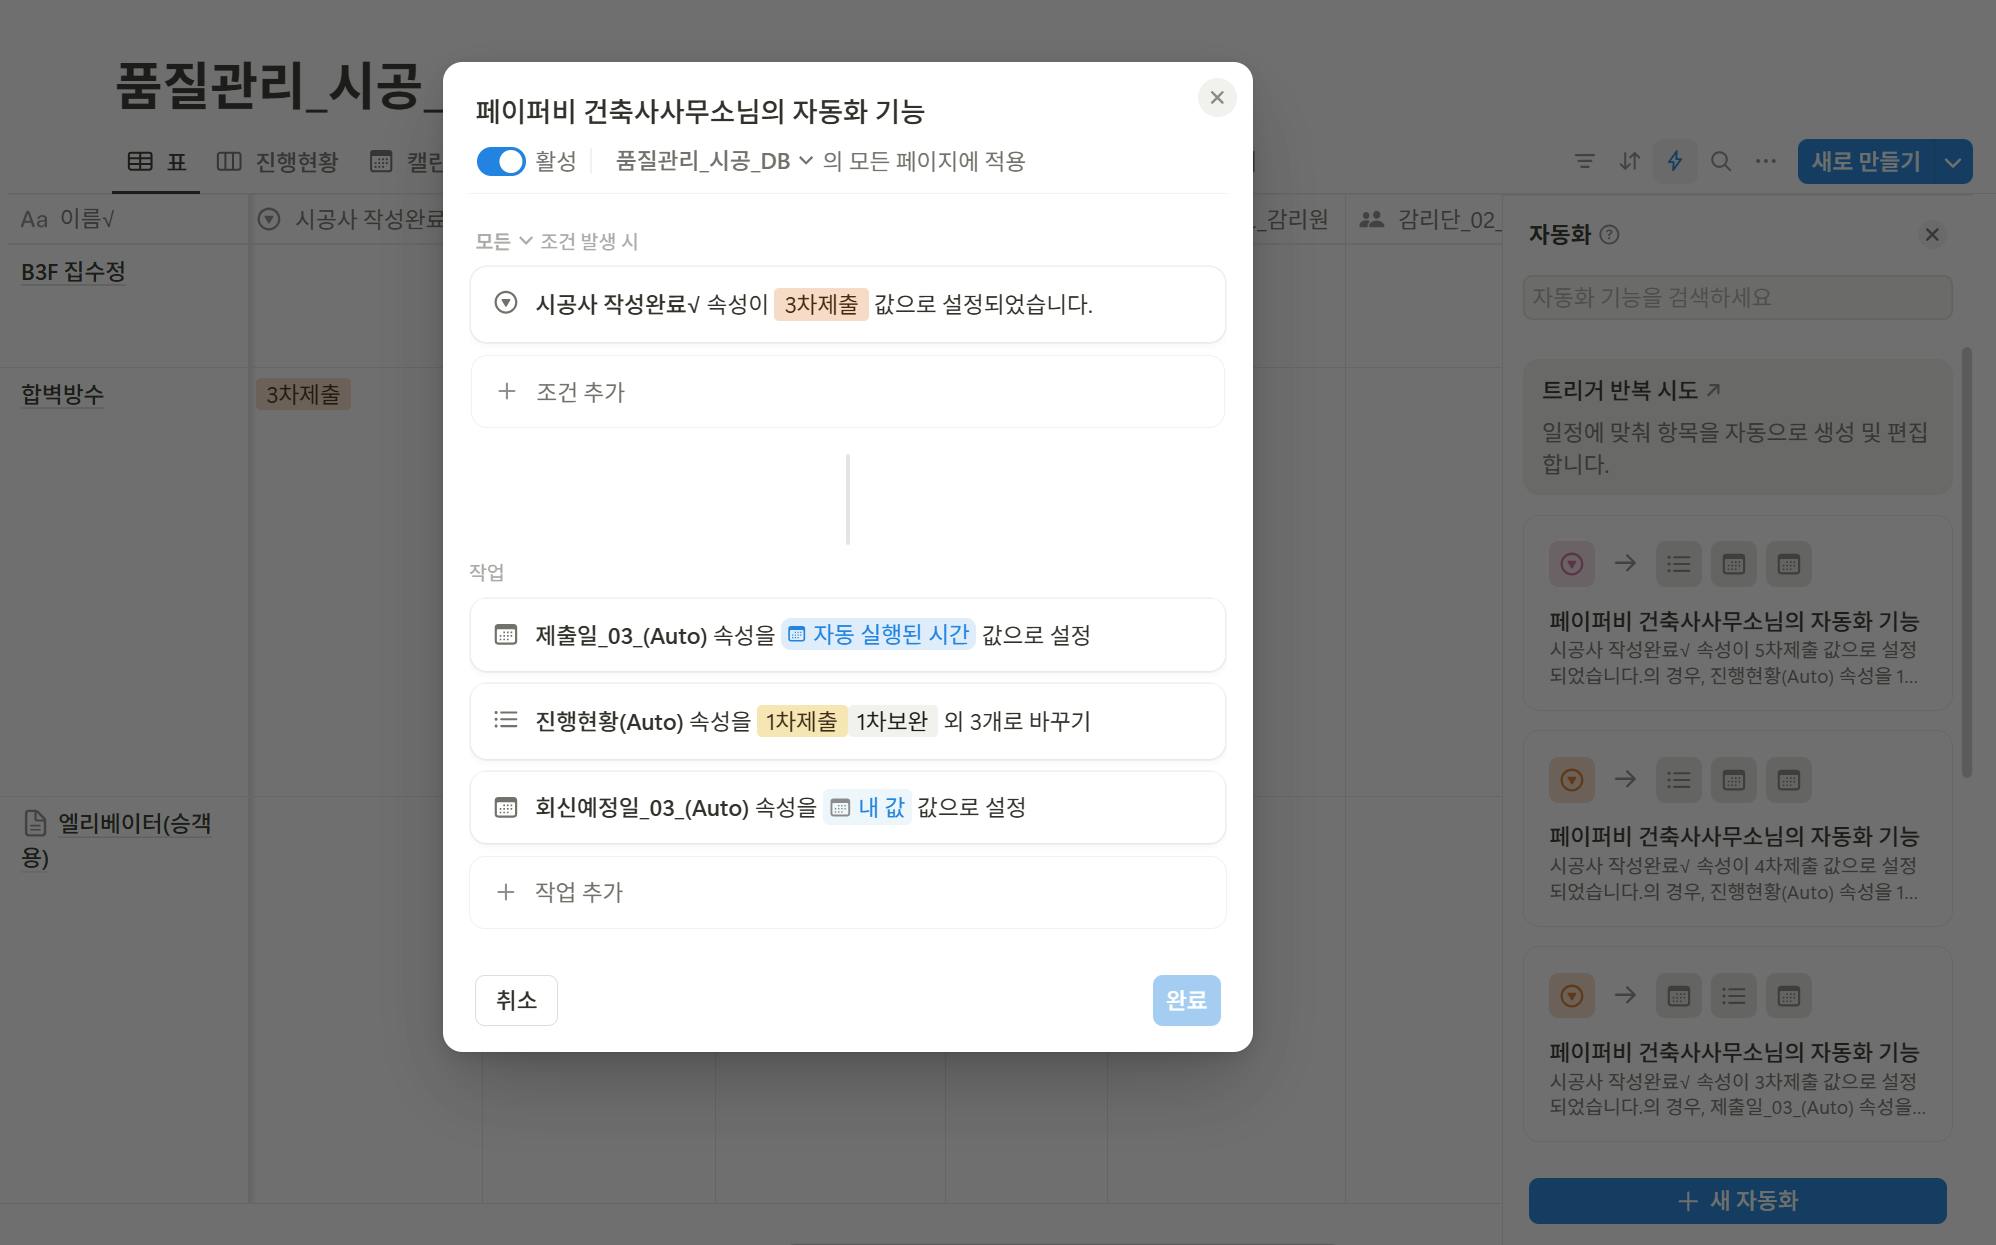Focus the 자동화 기능을 검색하세요 search field
Image resolution: width=1996 pixels, height=1245 pixels.
(x=1737, y=298)
